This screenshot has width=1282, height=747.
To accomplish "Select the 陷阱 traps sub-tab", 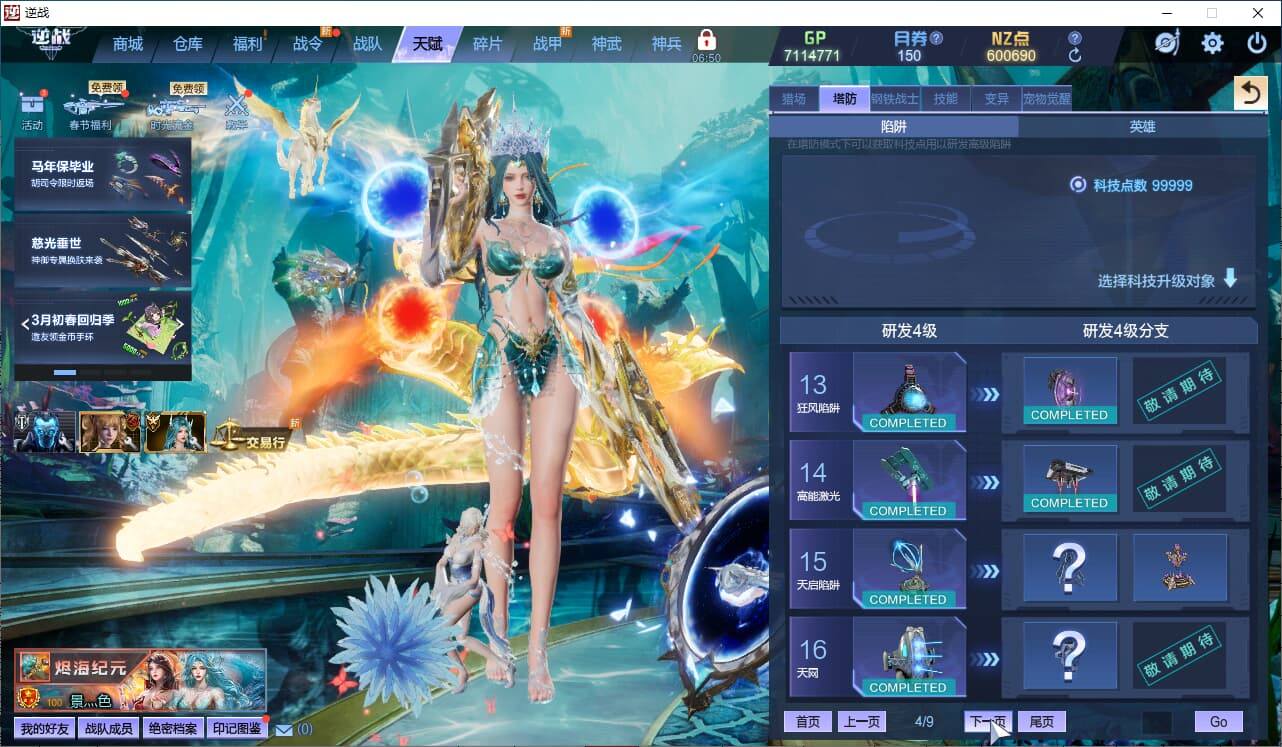I will [x=894, y=127].
